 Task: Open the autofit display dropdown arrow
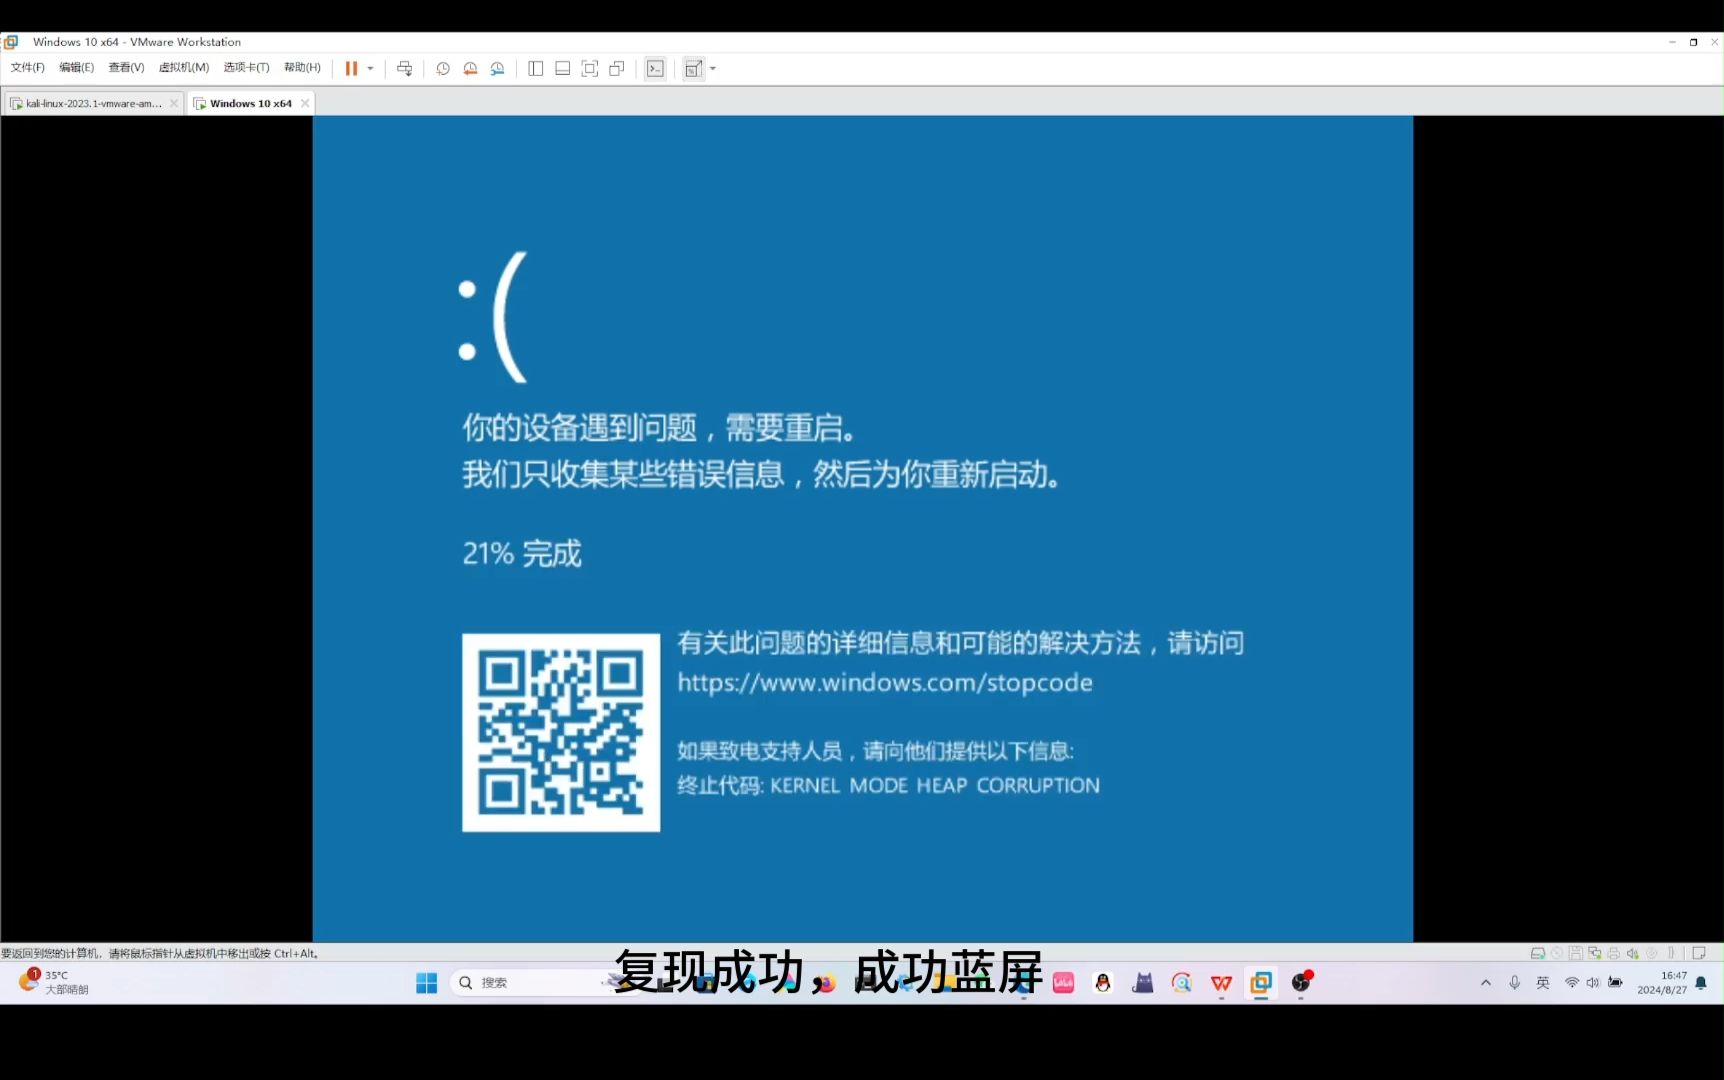712,68
